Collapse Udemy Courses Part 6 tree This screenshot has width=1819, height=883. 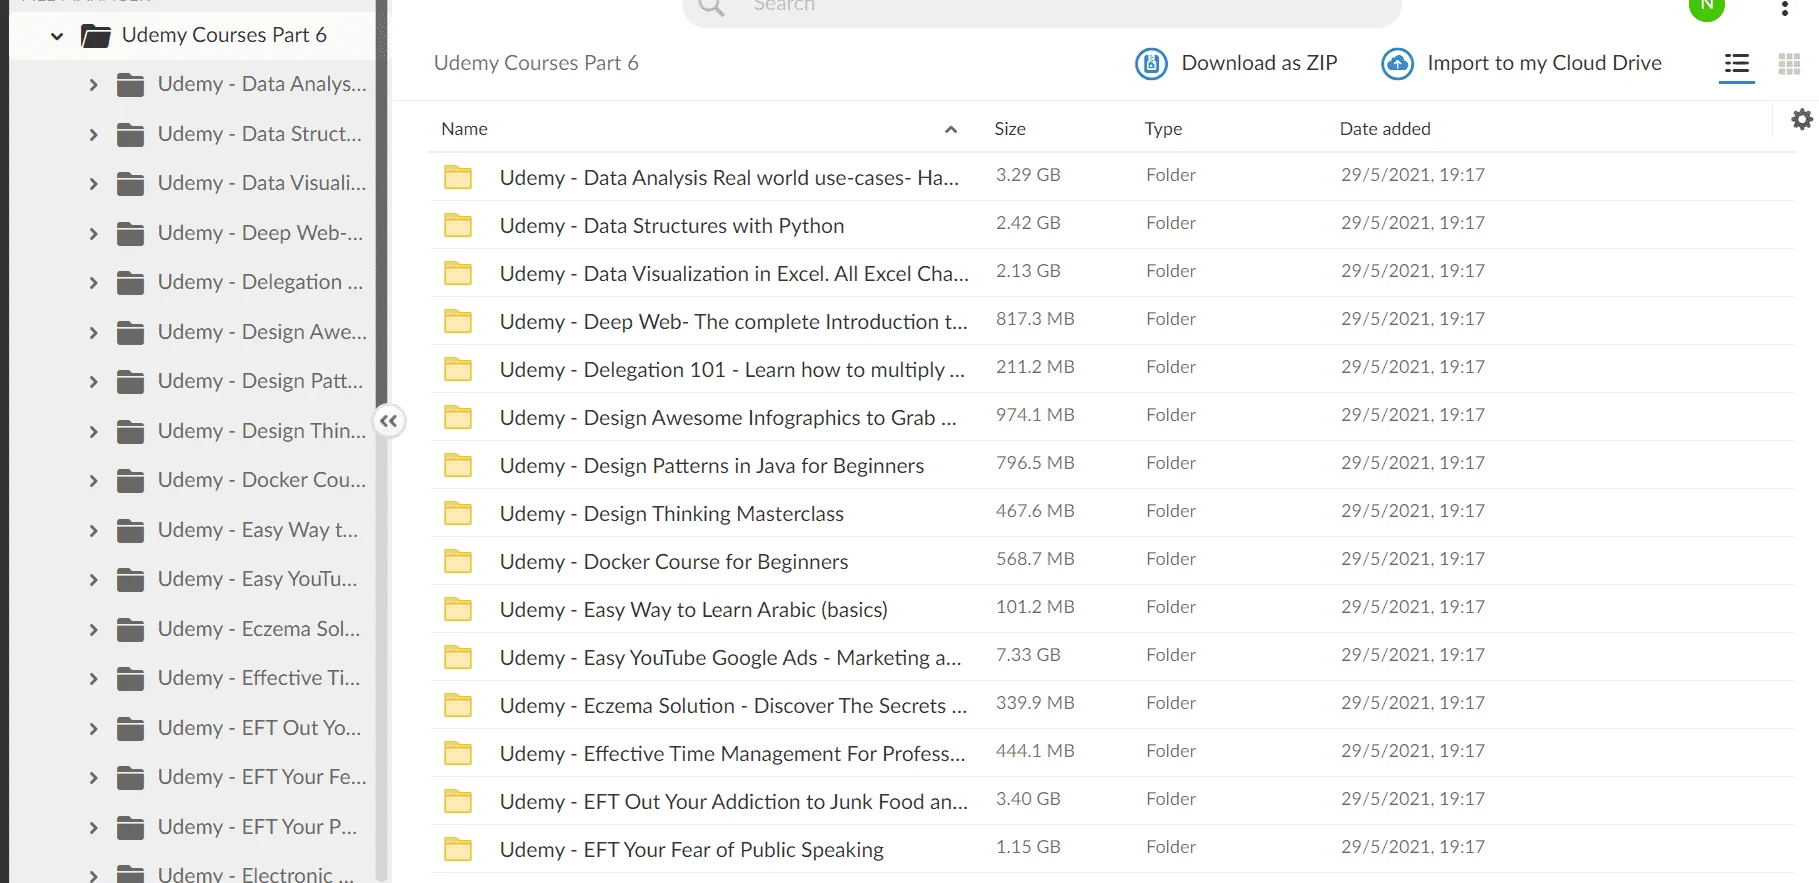57,36
